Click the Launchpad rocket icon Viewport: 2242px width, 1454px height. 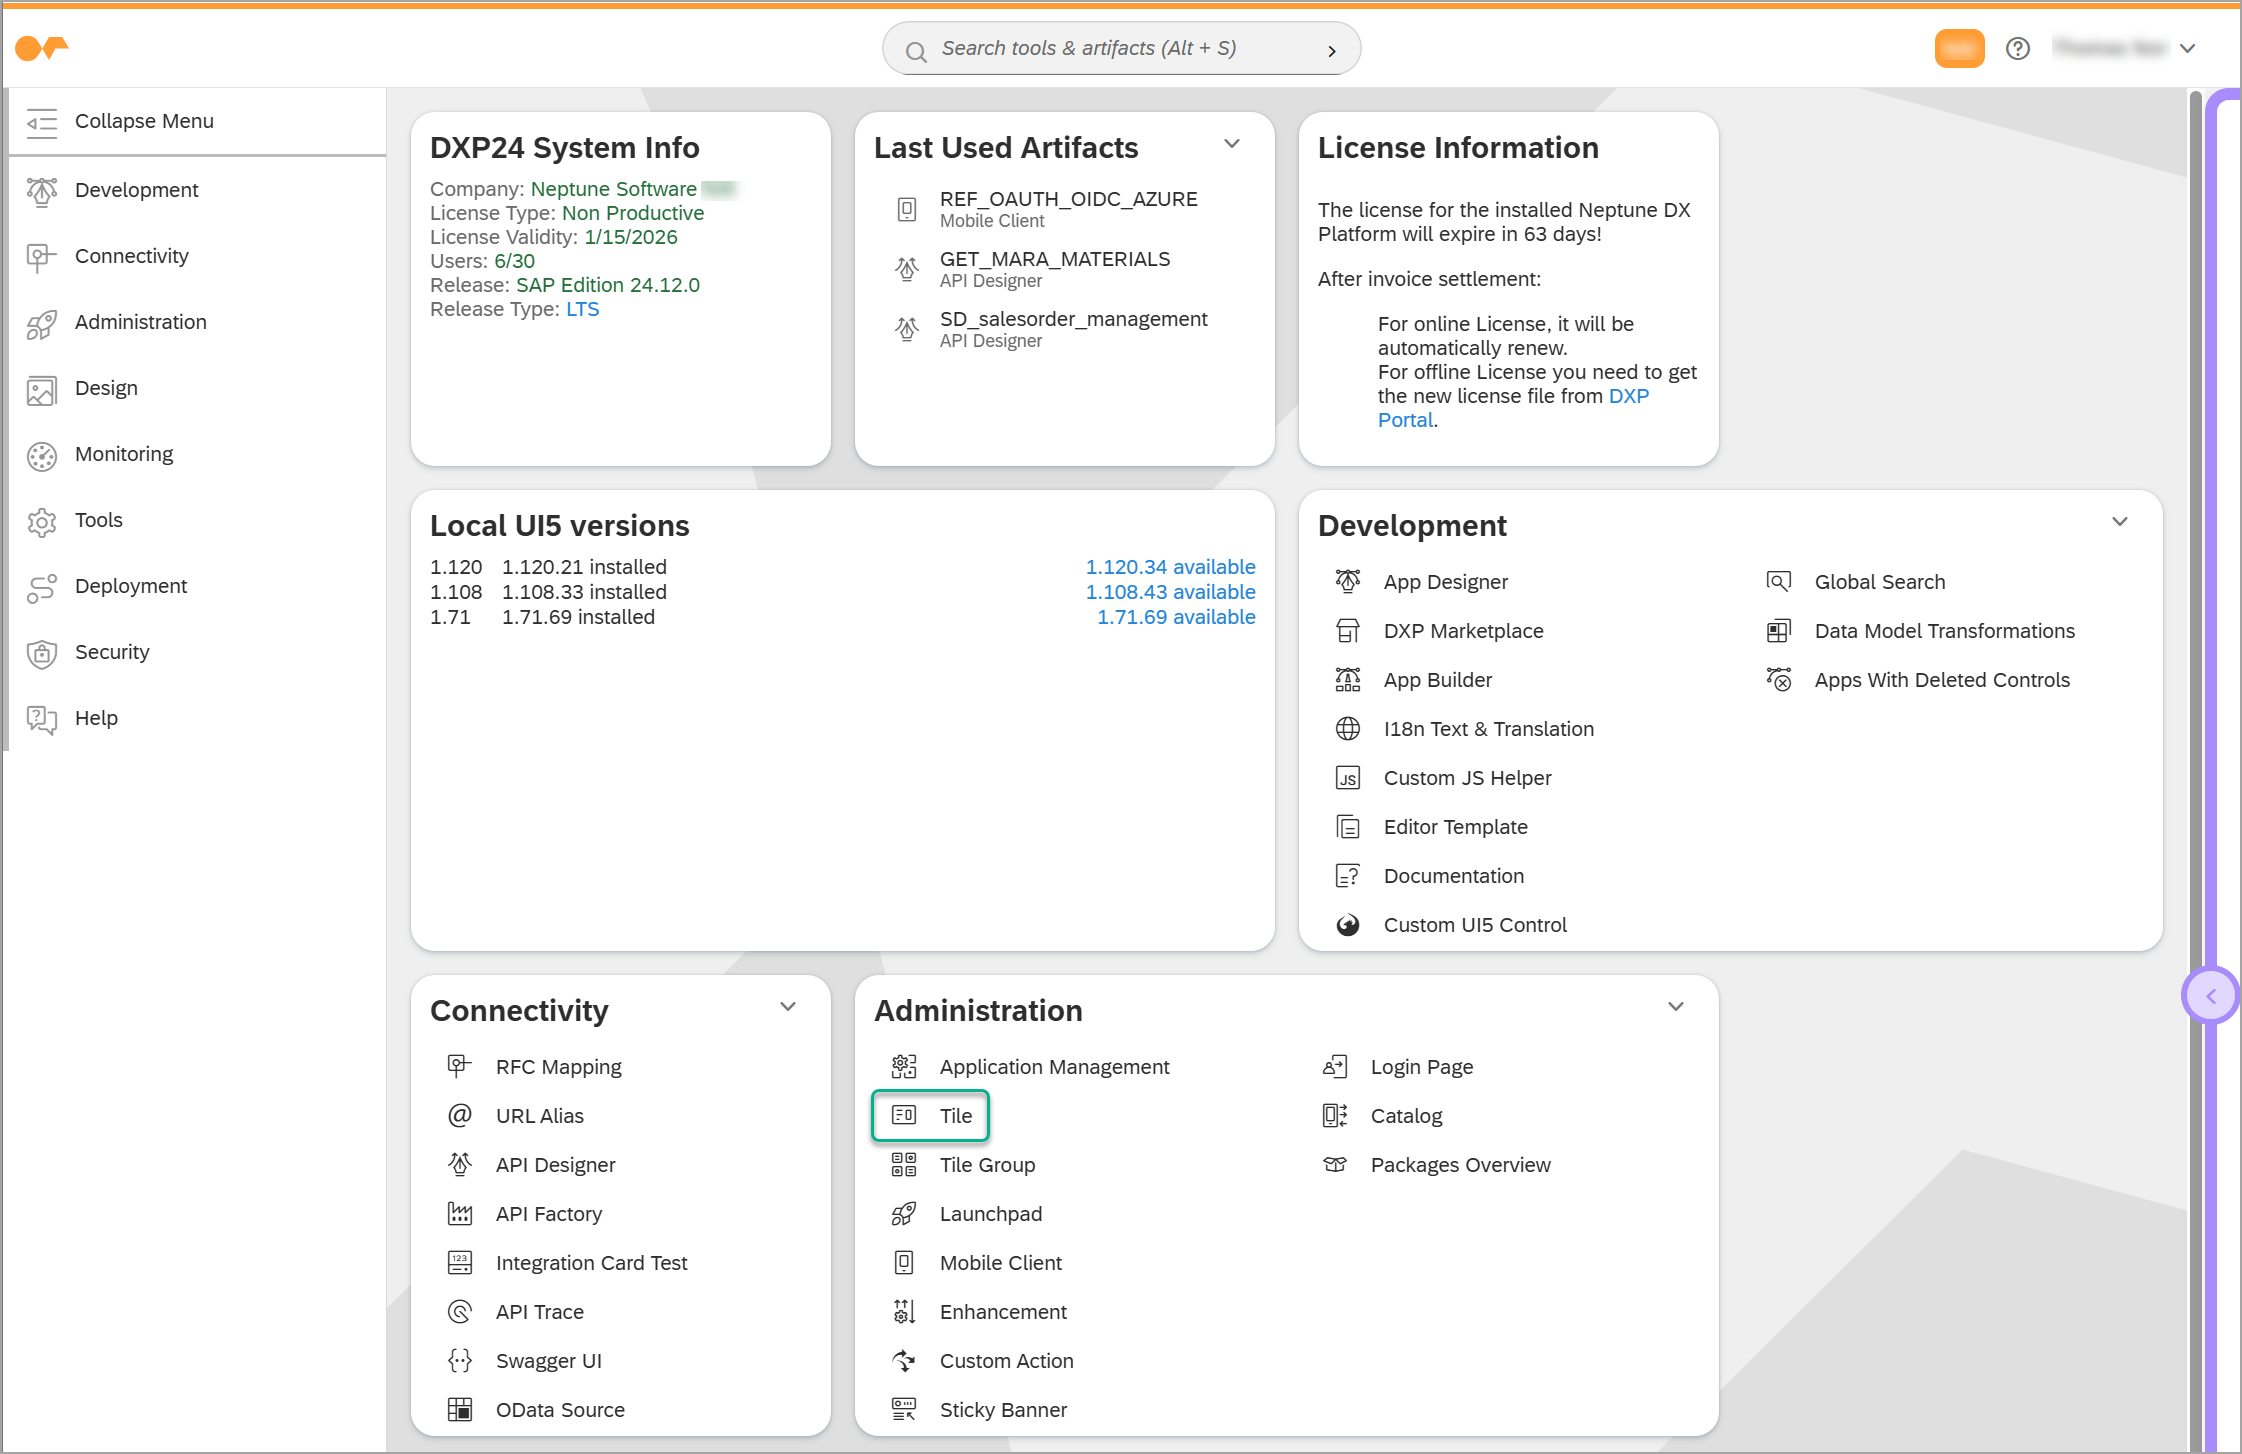pos(903,1214)
